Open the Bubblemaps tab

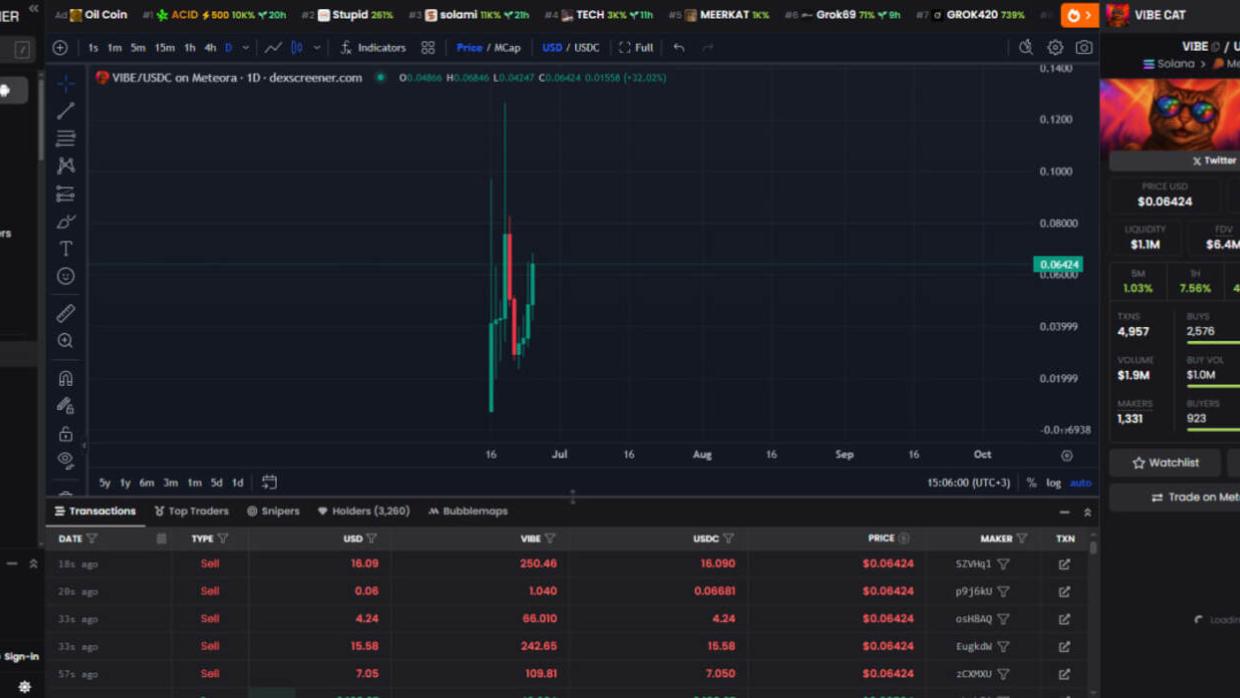(x=468, y=511)
